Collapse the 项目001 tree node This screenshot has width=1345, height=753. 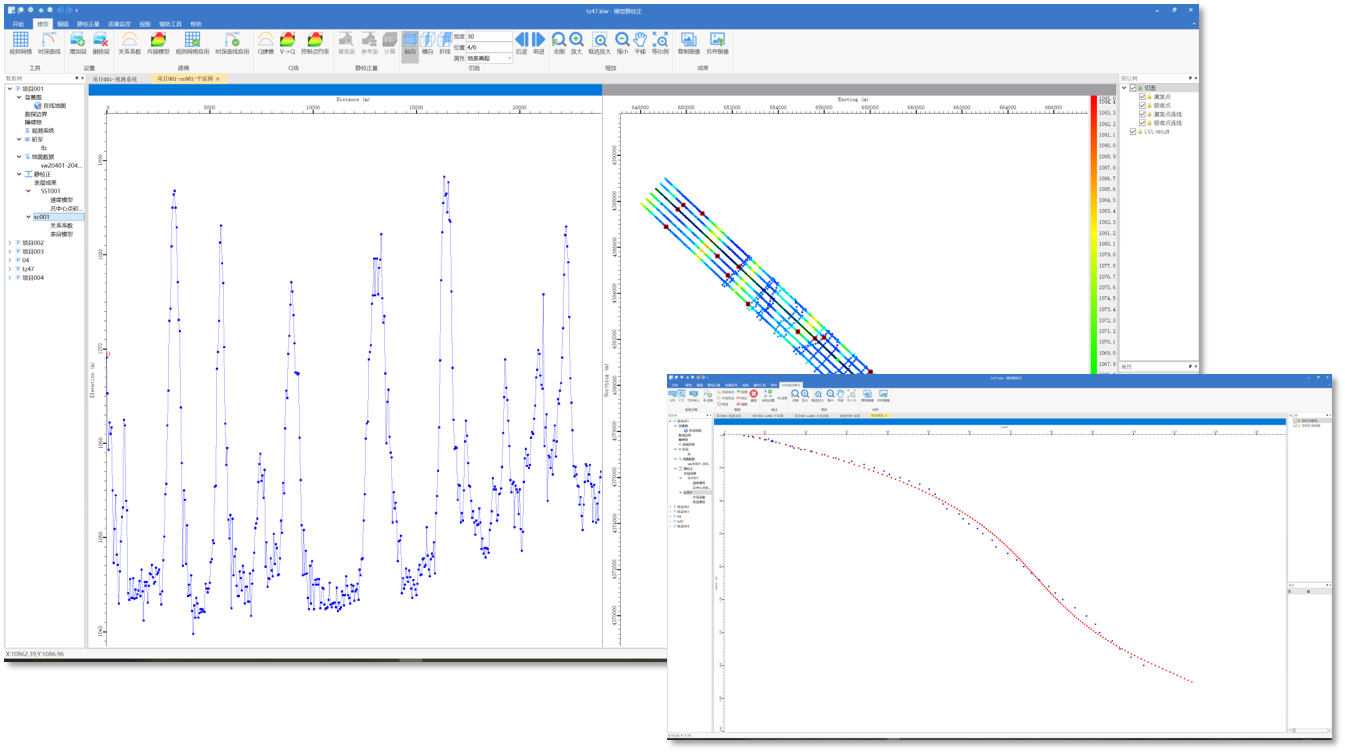(x=10, y=88)
